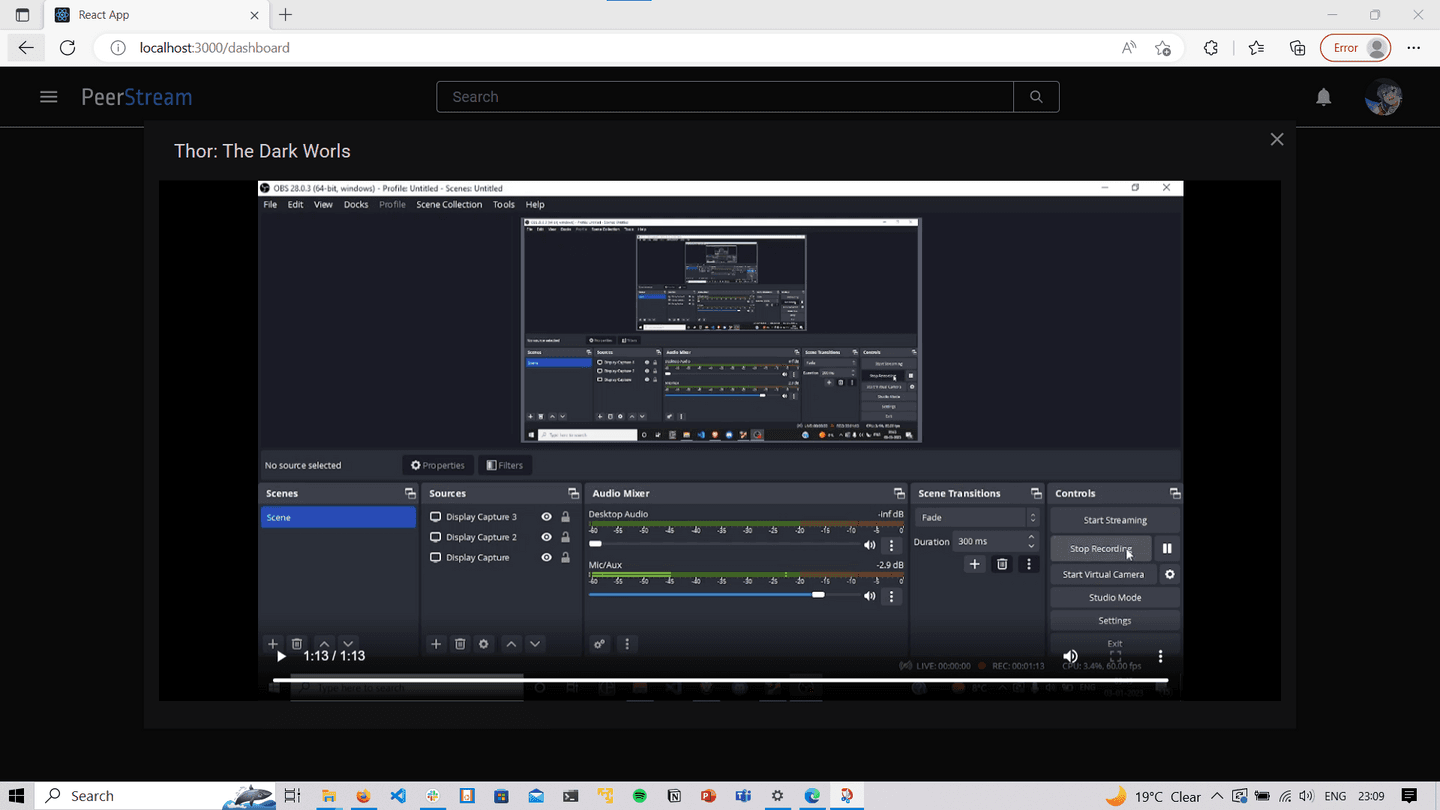This screenshot has width=1440, height=810.
Task: Click Start Streaming in OBS video
Action: (x=1115, y=520)
